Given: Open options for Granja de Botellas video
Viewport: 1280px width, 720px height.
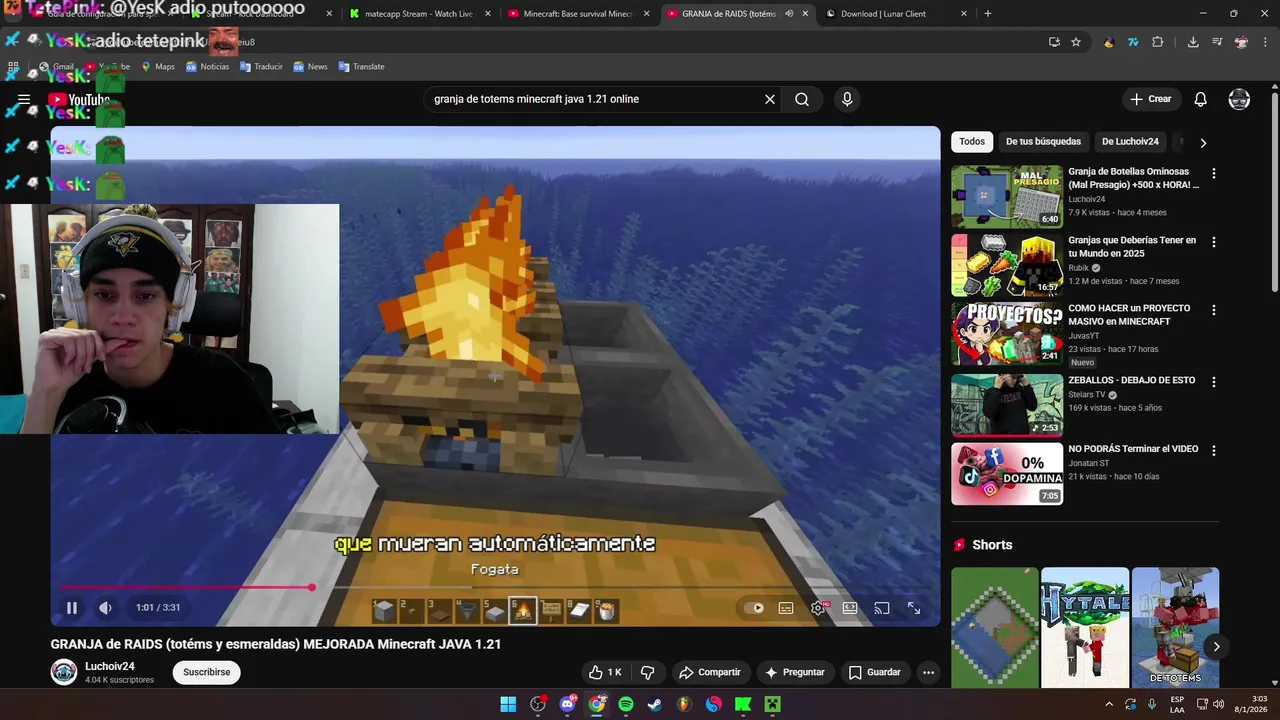Looking at the screenshot, I should point(1214,174).
